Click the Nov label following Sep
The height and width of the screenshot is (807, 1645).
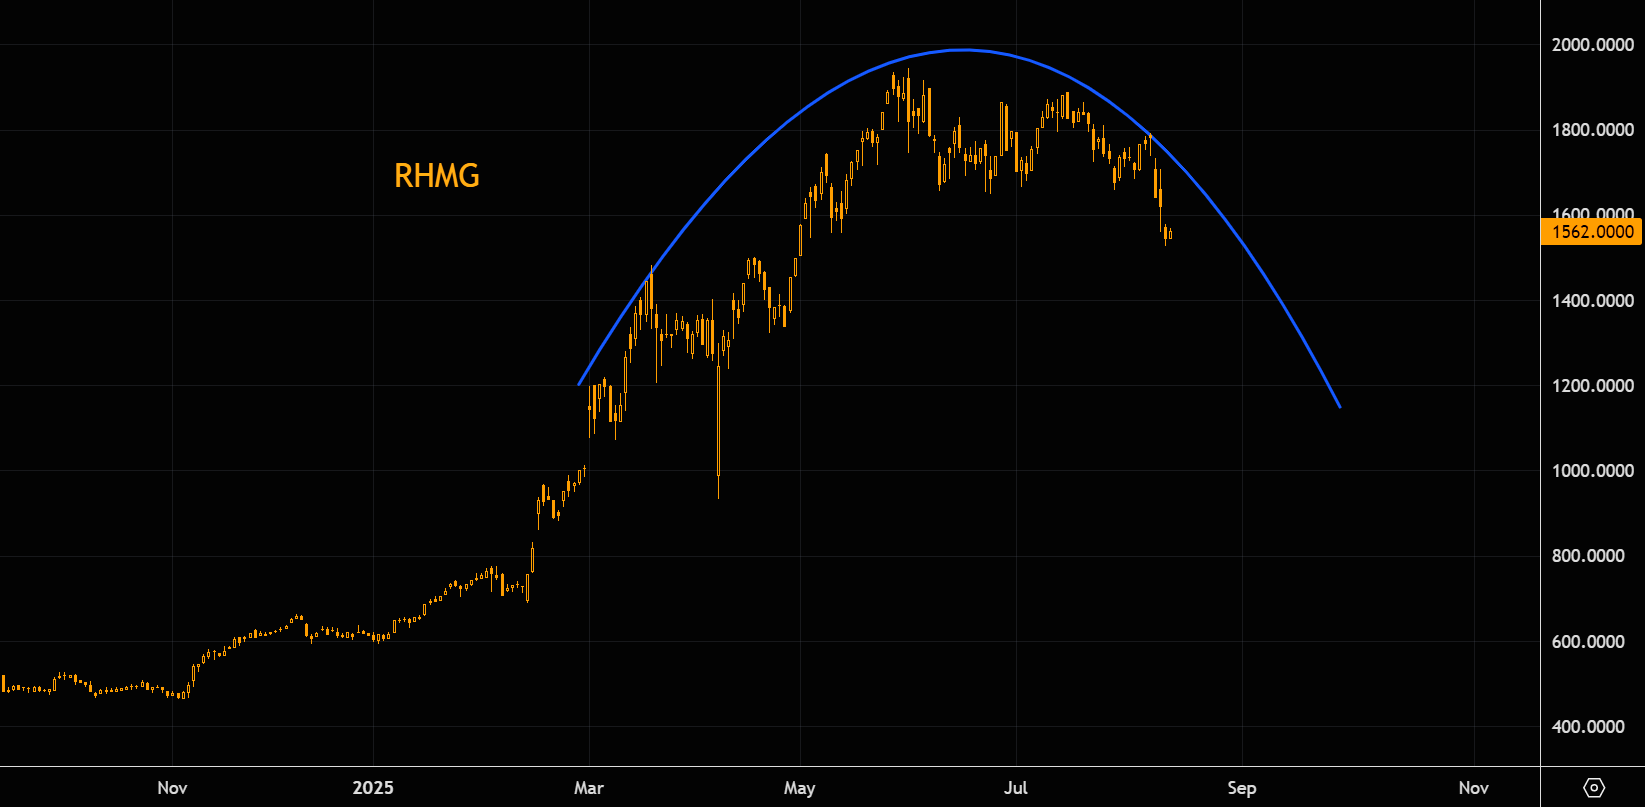[x=1473, y=788]
